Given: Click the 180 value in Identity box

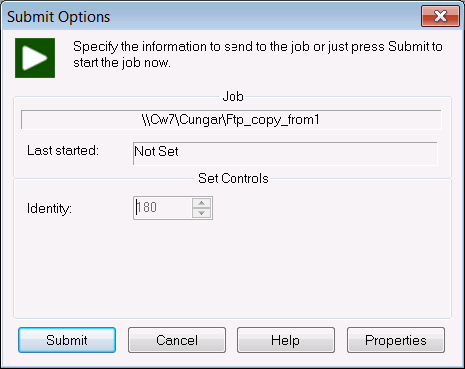Looking at the screenshot, I should 147,207.
